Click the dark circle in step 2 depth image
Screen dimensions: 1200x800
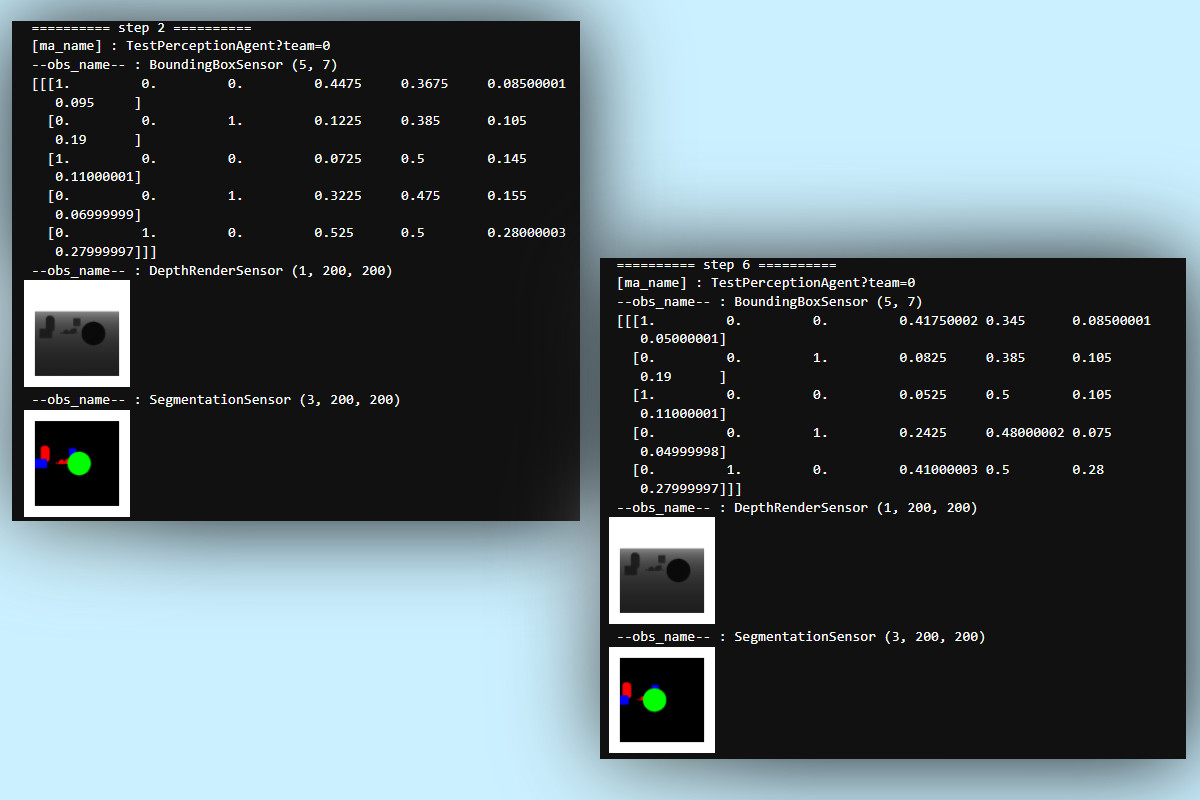(93, 334)
